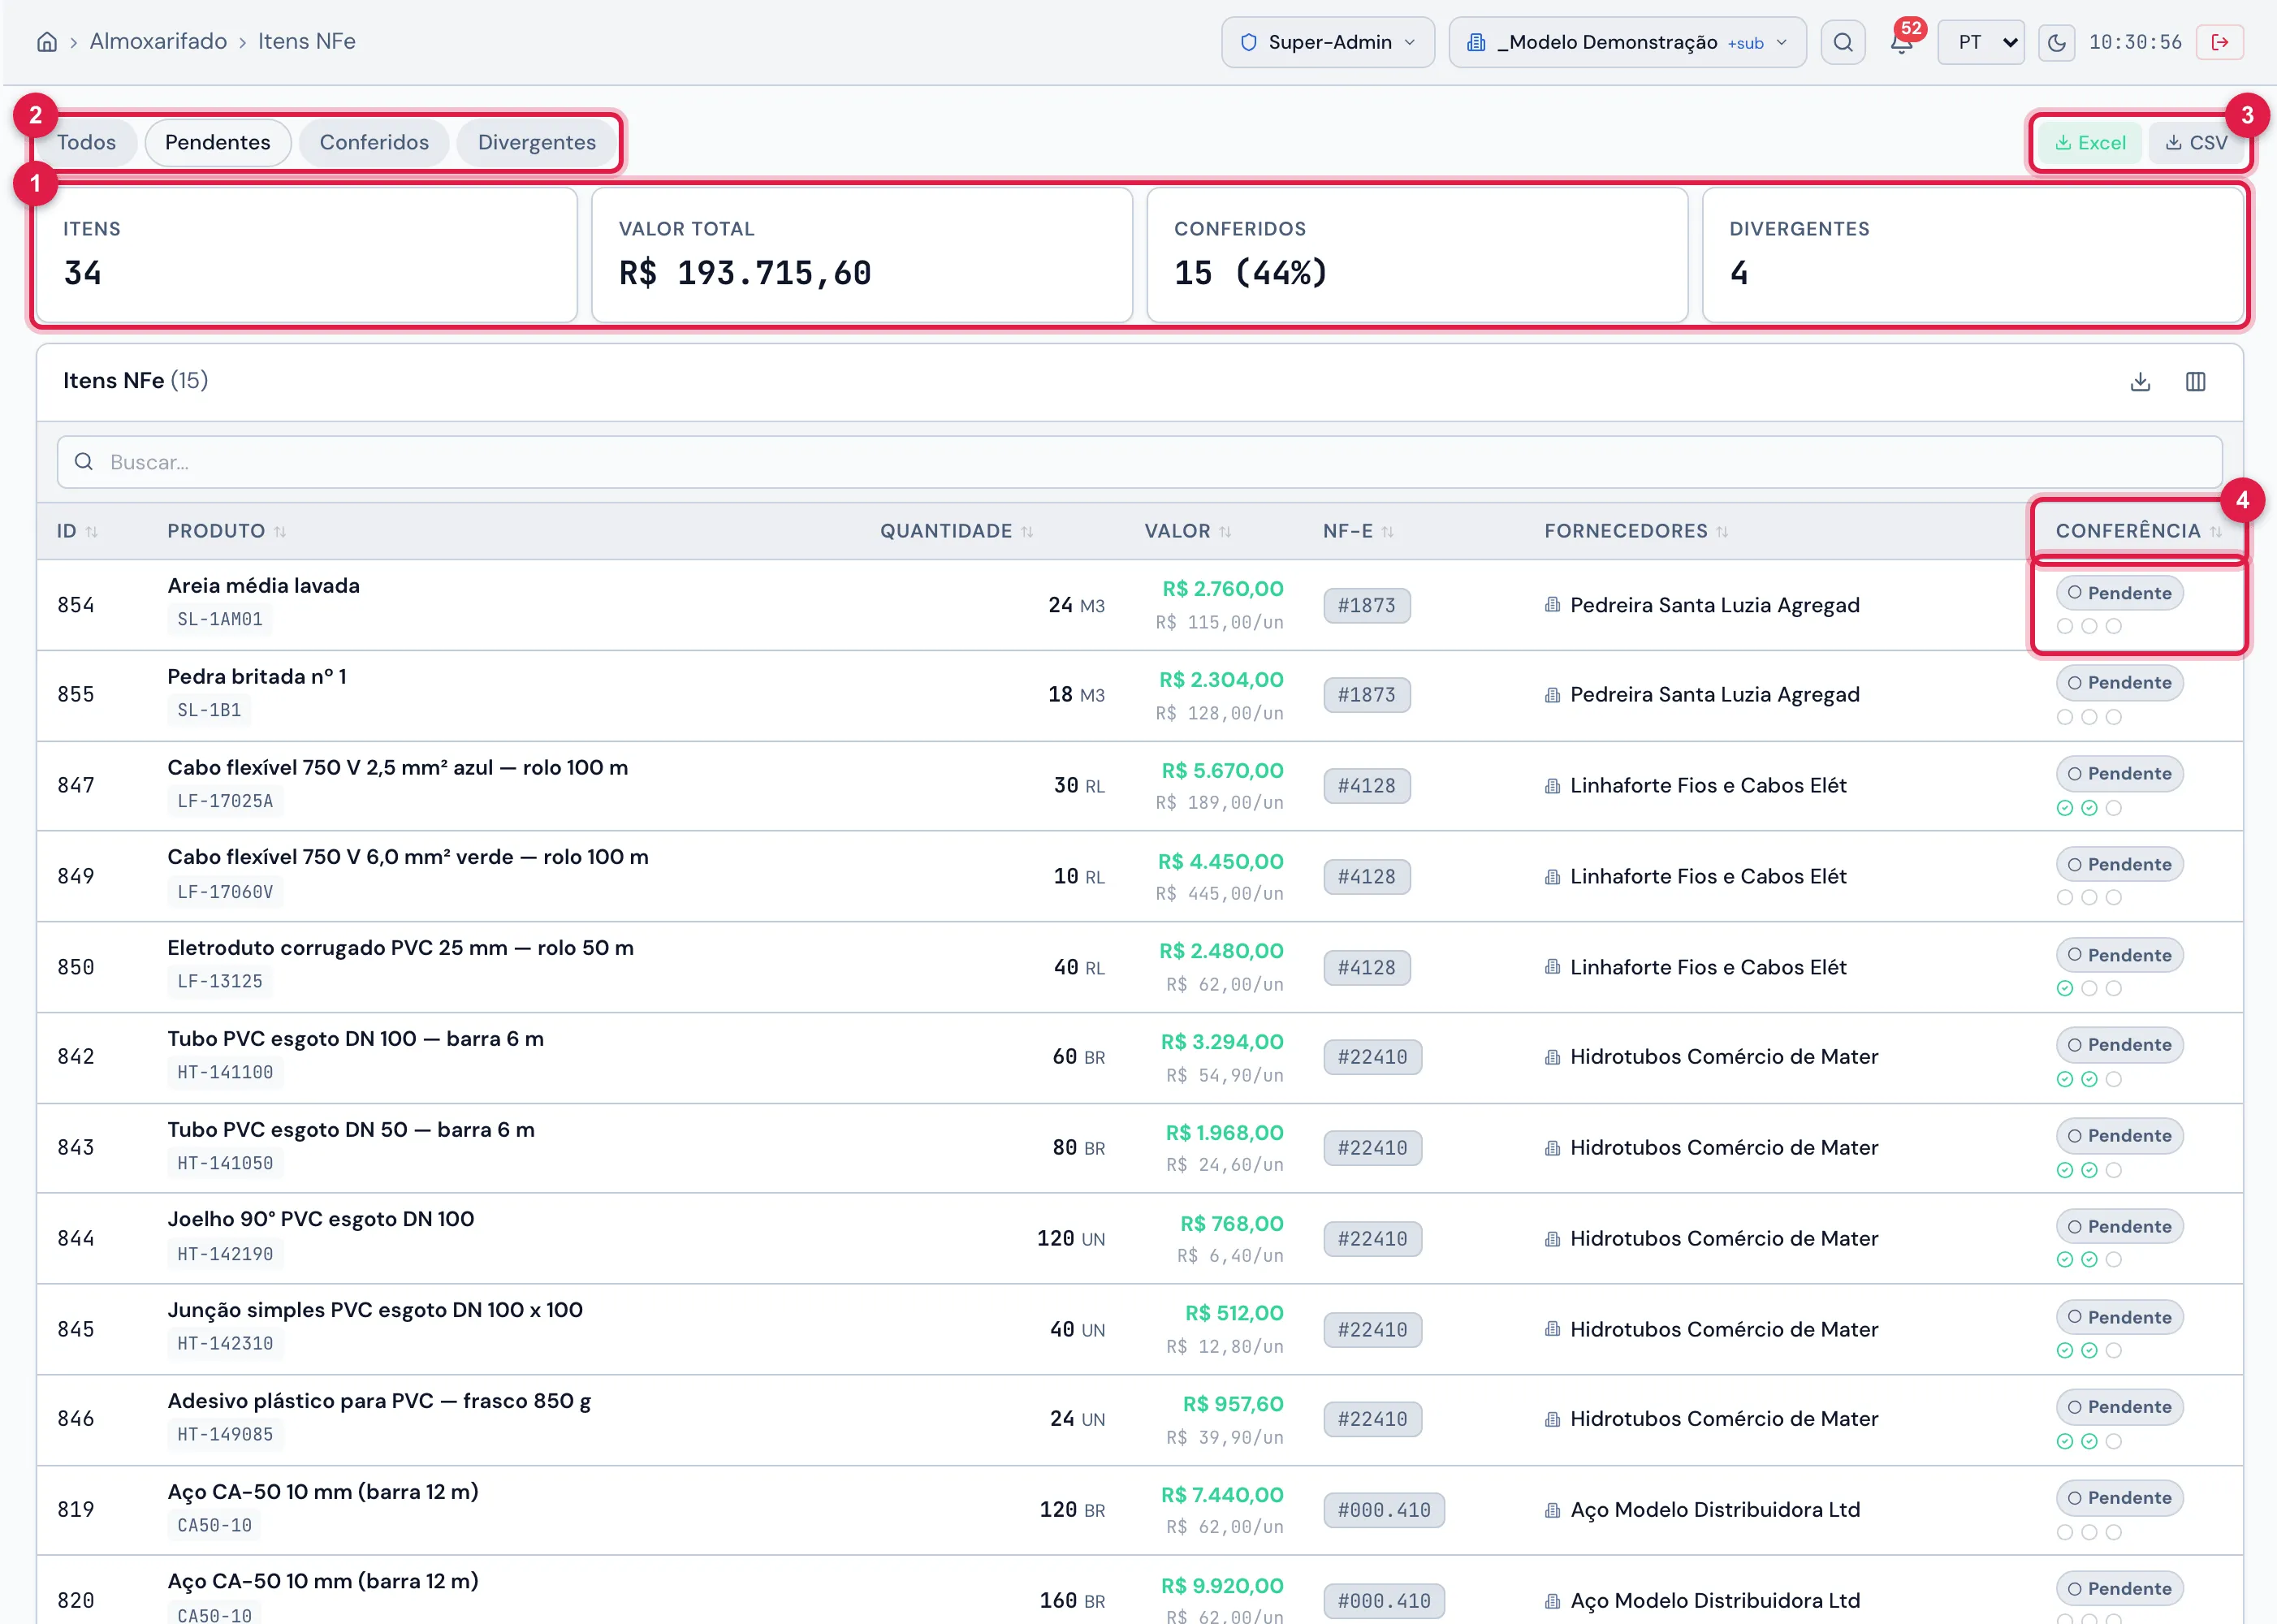The image size is (2277, 1624).
Task: Sort table by Conferência column
Action: (x=2215, y=532)
